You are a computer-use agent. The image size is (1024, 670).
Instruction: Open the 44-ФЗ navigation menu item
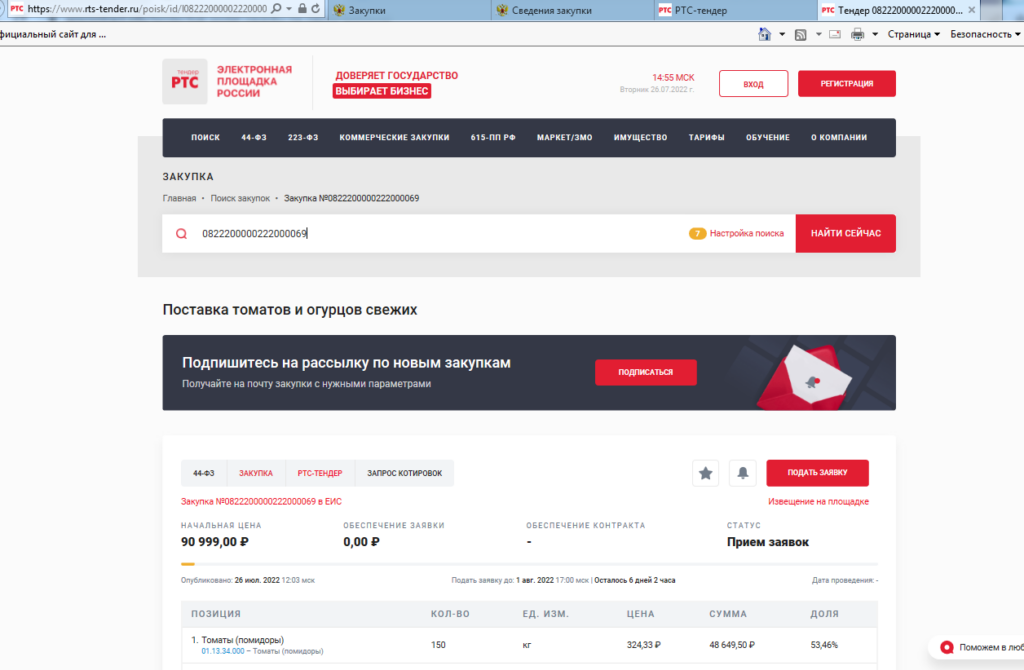tap(253, 138)
